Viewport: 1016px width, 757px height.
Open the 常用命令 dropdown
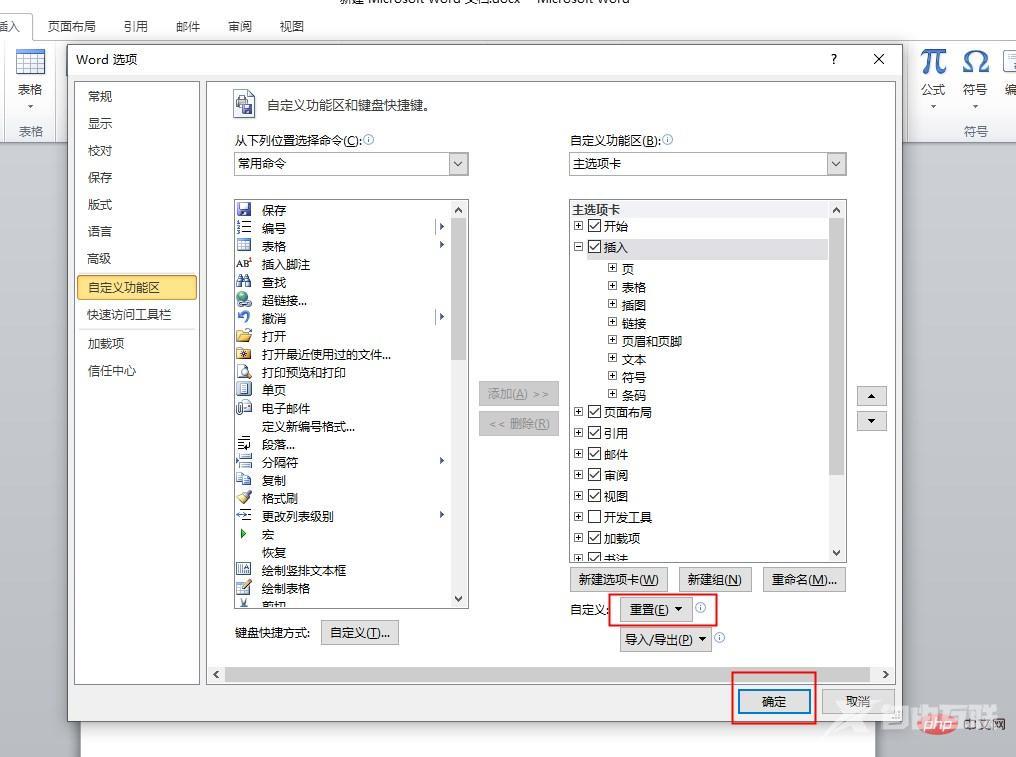[x=457, y=163]
